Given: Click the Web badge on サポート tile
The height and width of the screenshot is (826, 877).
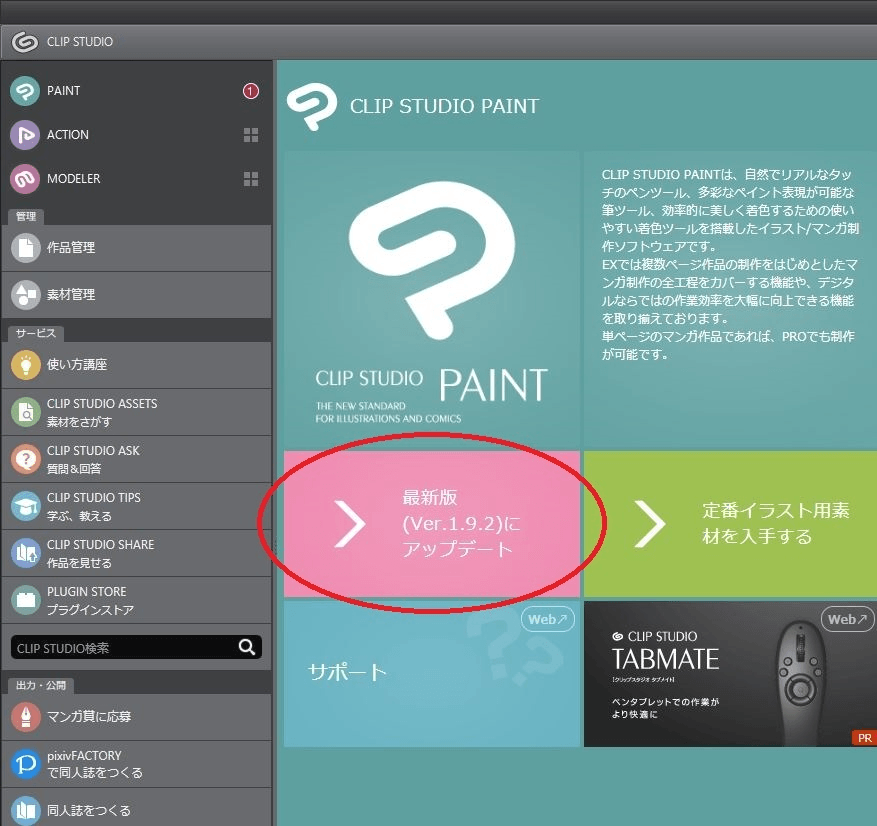Looking at the screenshot, I should pyautogui.click(x=548, y=619).
